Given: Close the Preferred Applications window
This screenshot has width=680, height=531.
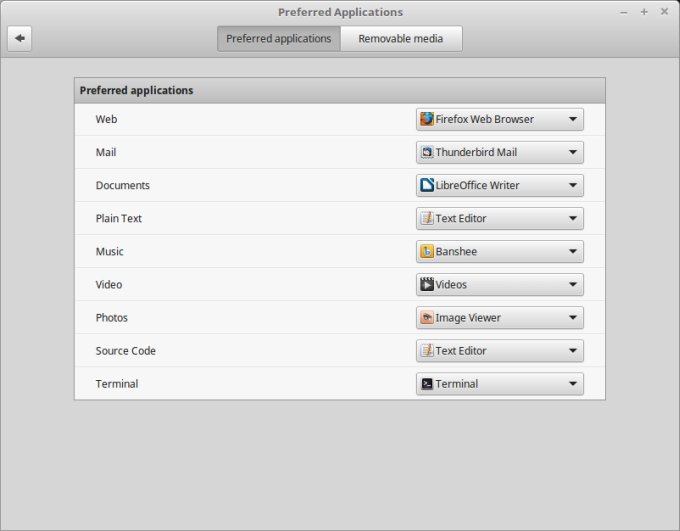Looking at the screenshot, I should point(664,12).
